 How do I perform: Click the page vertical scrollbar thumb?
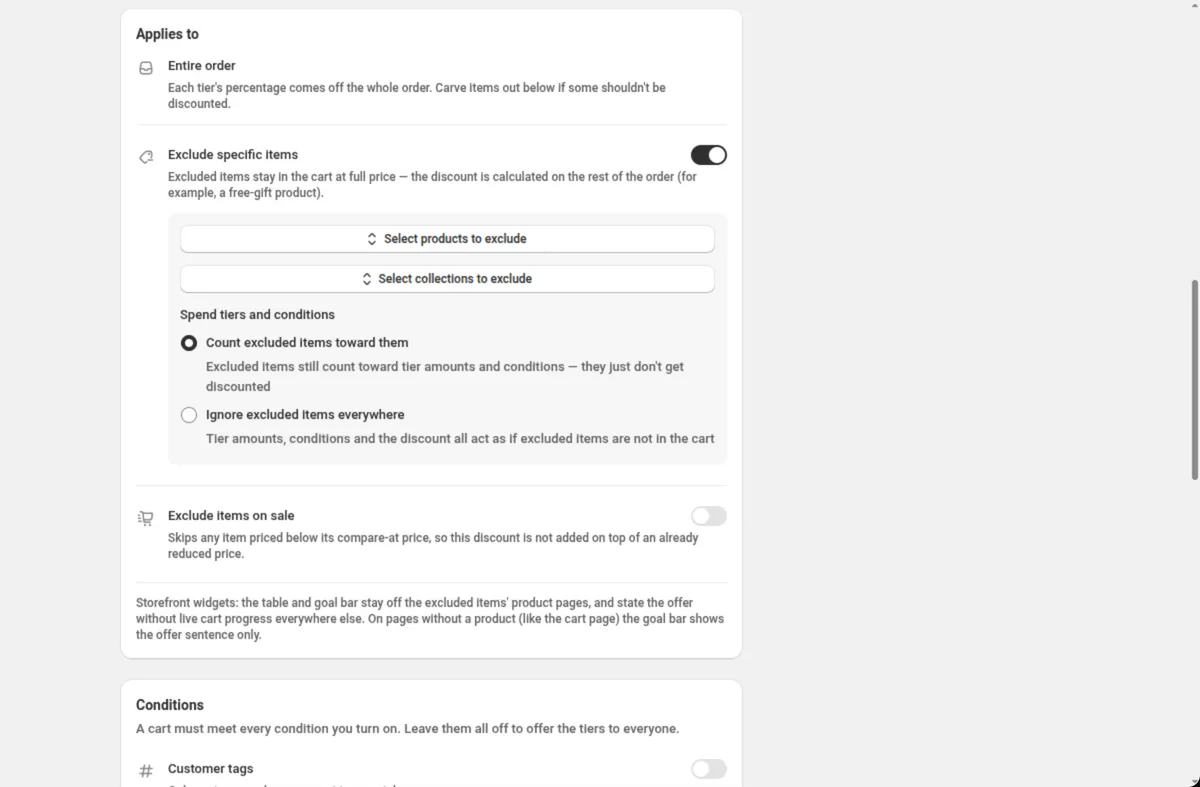tap(1194, 380)
